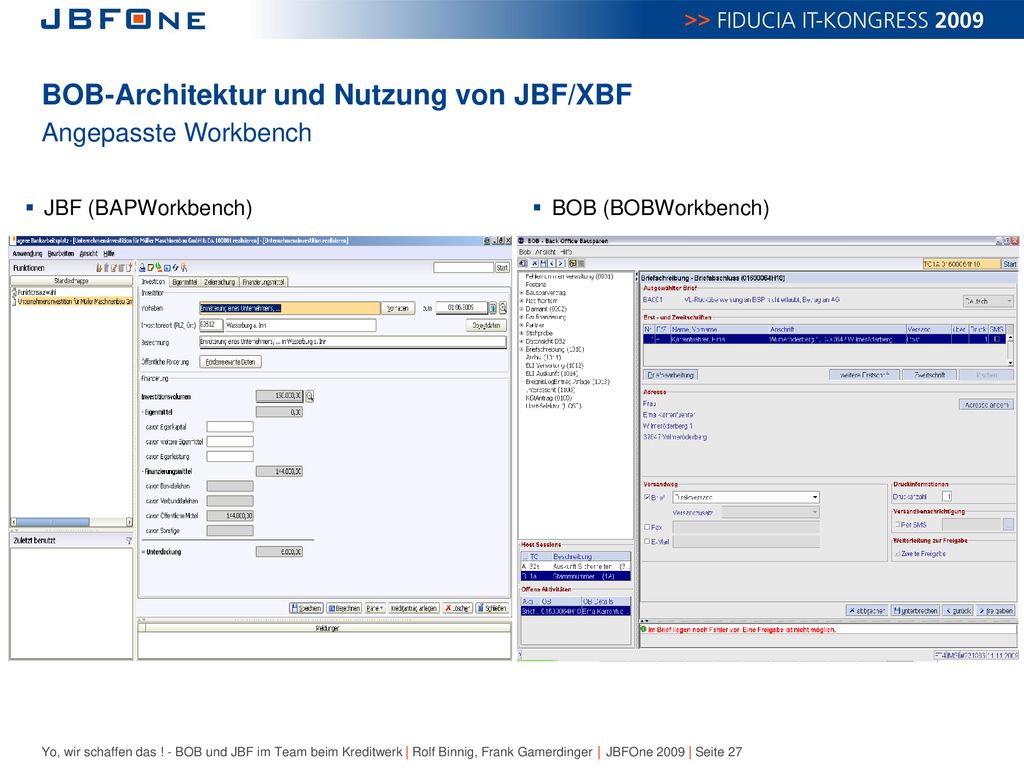Open Ansicht menu in BOB window

tap(545, 252)
